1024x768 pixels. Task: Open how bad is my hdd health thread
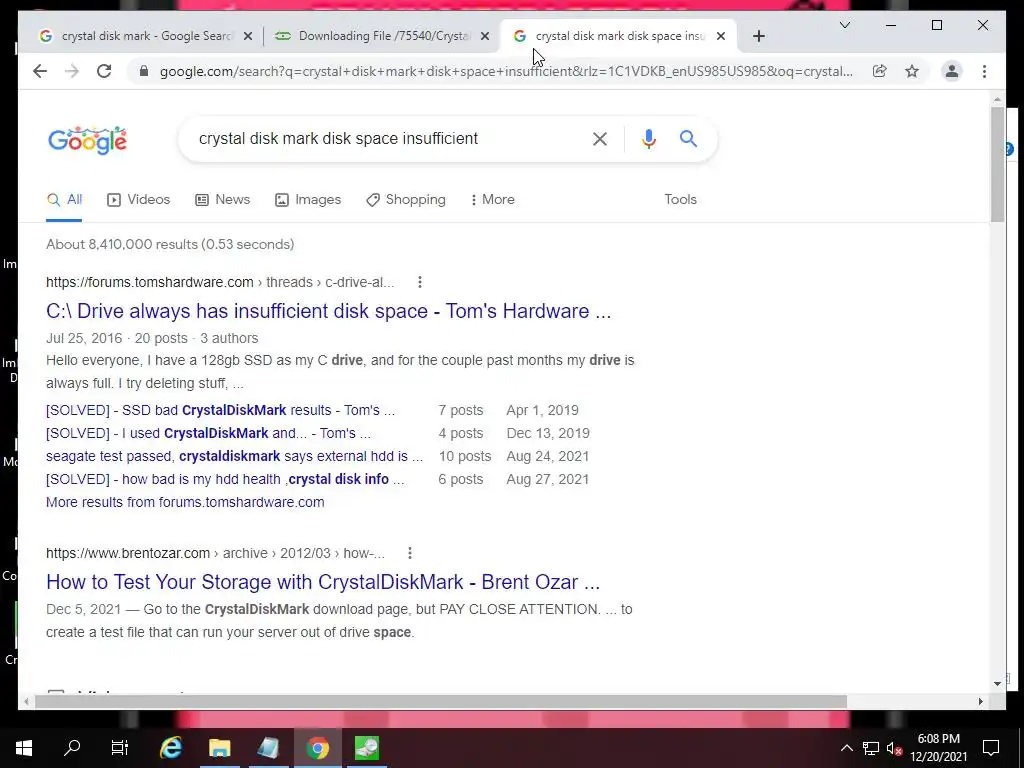pos(225,479)
